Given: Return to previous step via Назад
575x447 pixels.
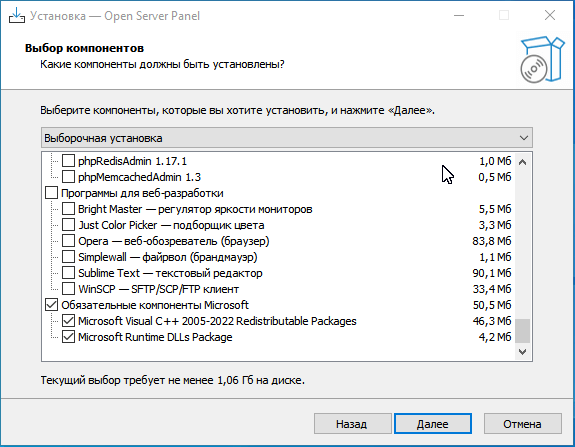Looking at the screenshot, I should pos(352,424).
